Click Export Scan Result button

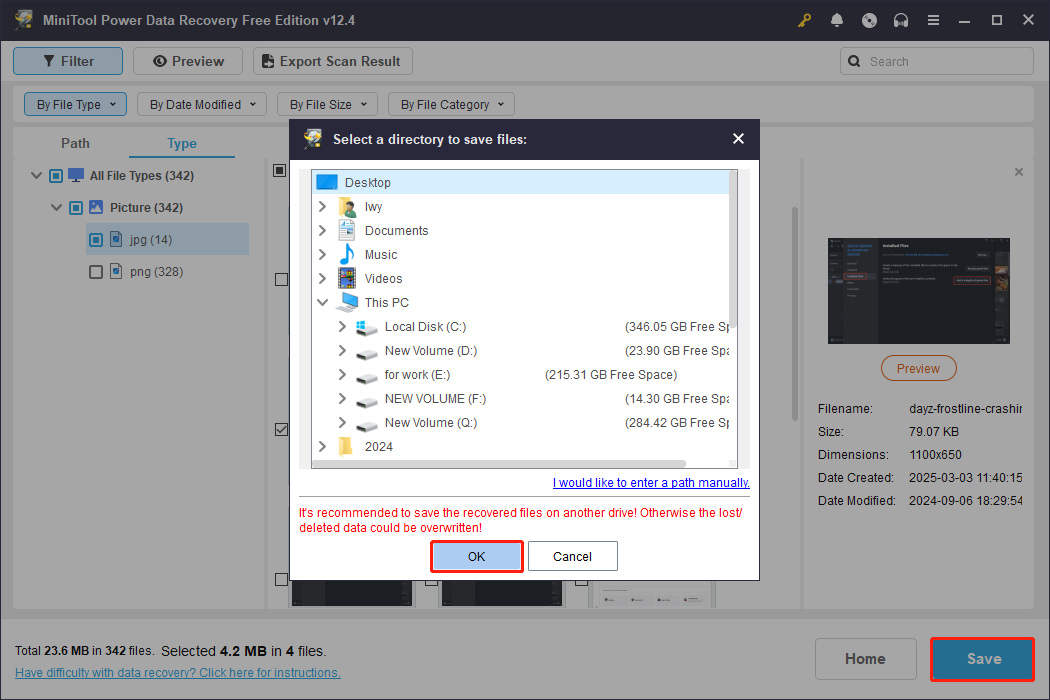(333, 61)
